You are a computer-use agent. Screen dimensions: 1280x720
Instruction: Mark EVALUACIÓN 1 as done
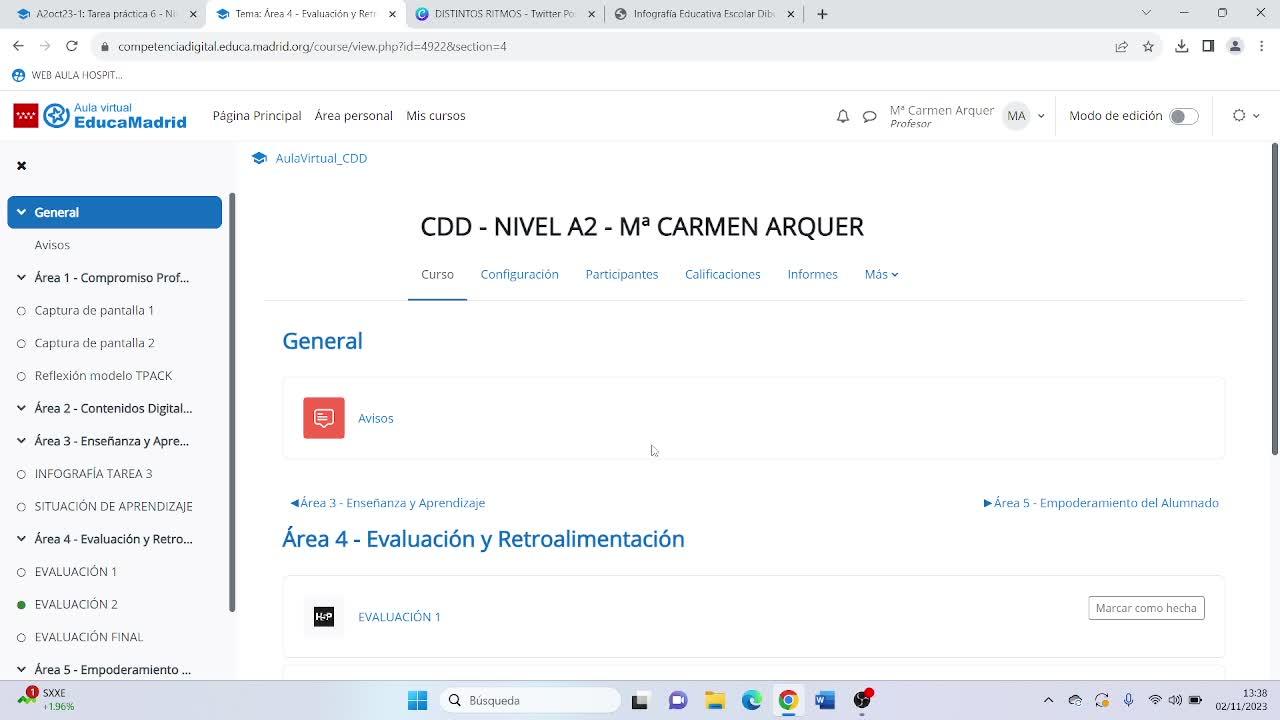click(1146, 608)
